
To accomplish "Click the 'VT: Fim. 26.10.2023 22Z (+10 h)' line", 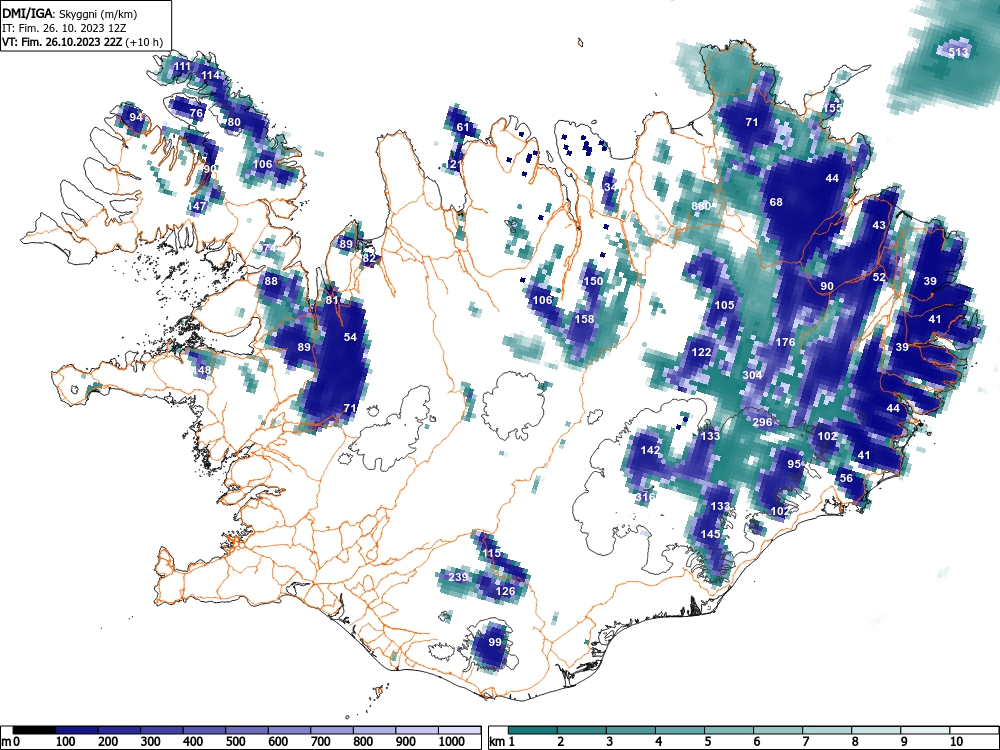I will (x=82, y=42).
